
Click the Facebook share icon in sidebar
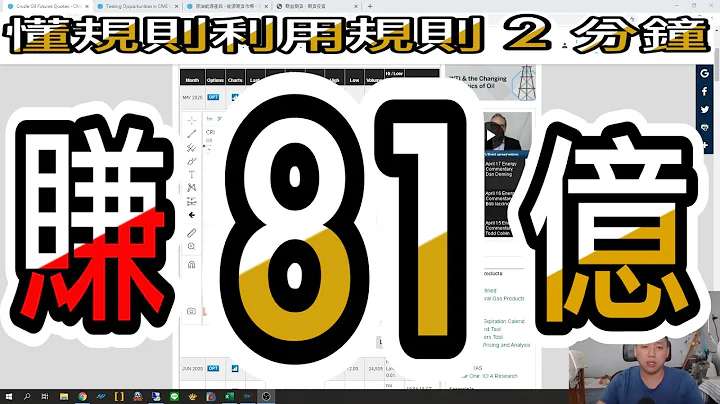[x=705, y=91]
